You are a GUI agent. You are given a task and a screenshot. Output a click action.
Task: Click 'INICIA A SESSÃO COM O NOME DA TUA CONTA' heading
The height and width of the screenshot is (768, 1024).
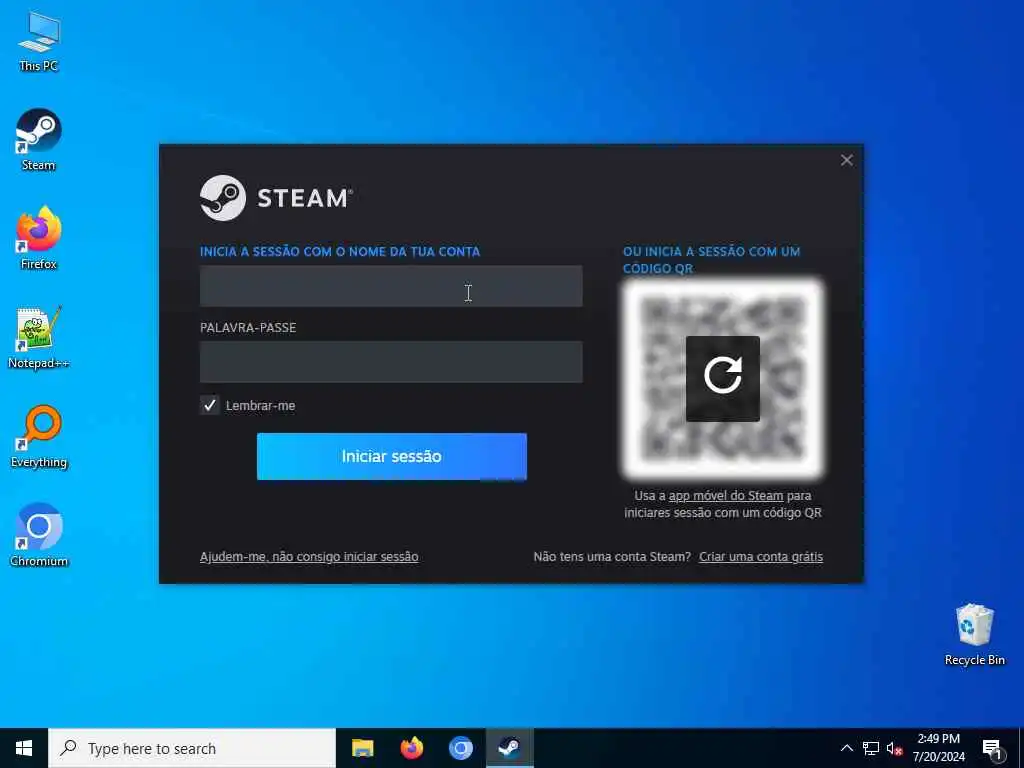[340, 251]
